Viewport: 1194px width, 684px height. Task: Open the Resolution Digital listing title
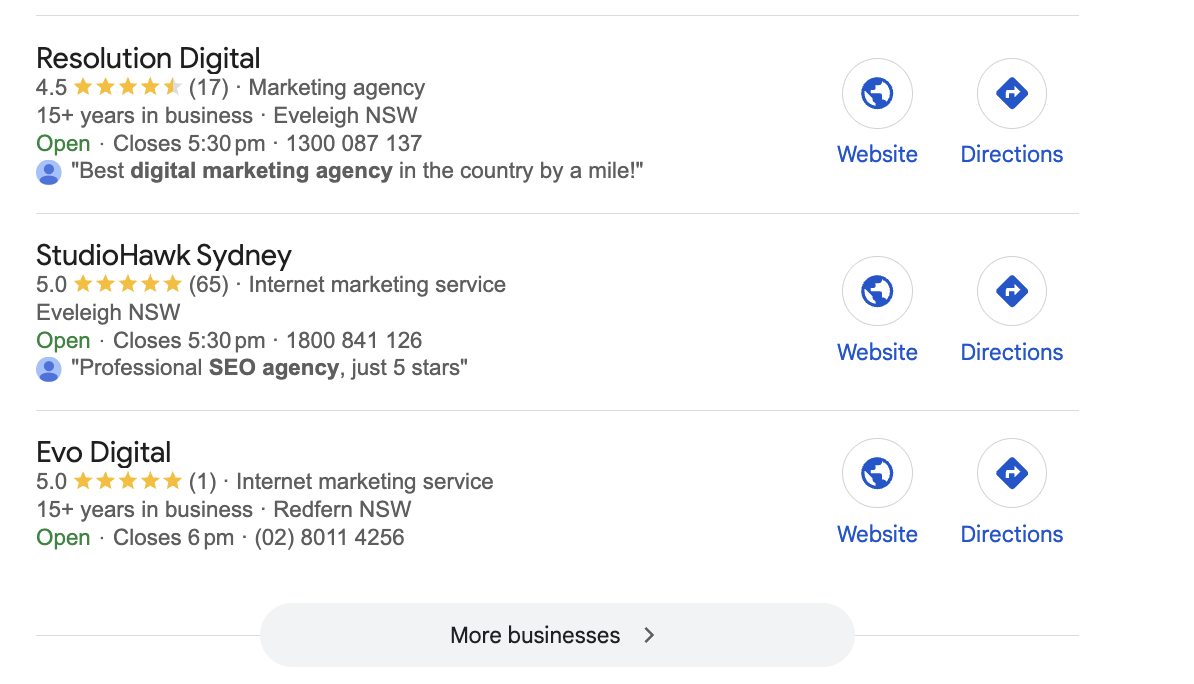coord(148,58)
